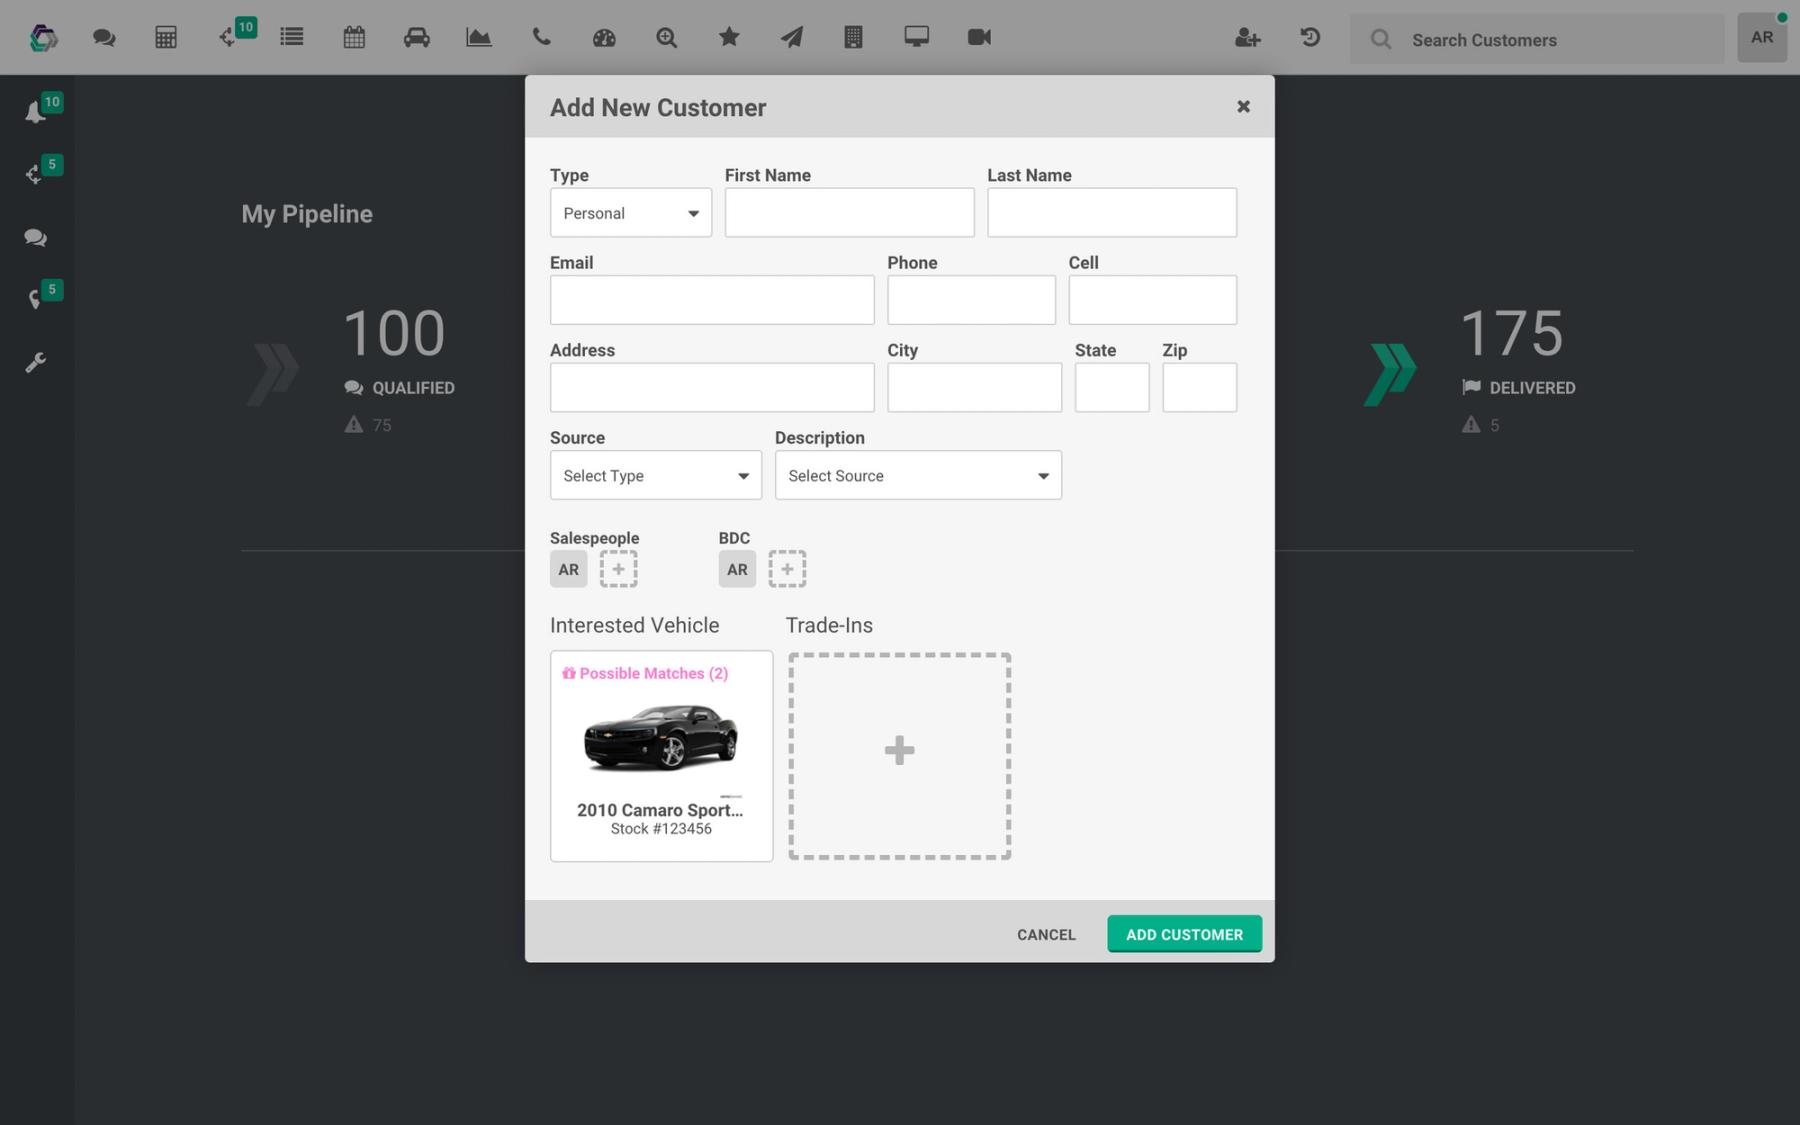Open the phone icon in top toolbar

click(541, 38)
